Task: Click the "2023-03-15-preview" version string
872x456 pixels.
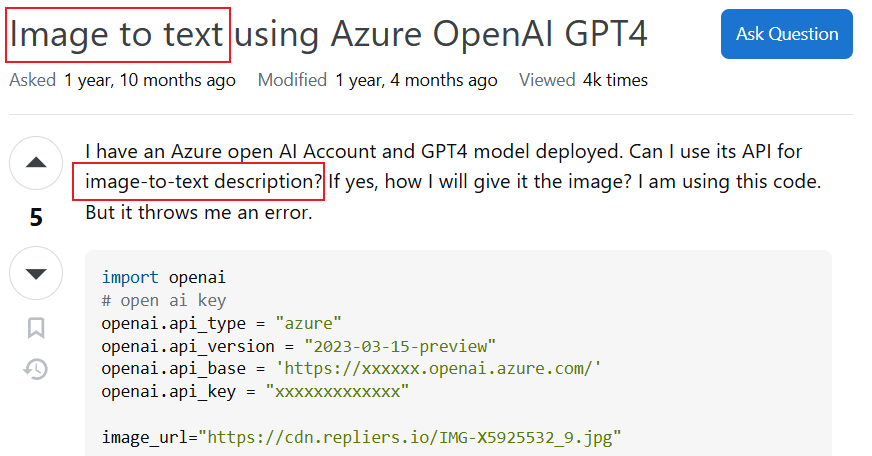Action: point(400,346)
